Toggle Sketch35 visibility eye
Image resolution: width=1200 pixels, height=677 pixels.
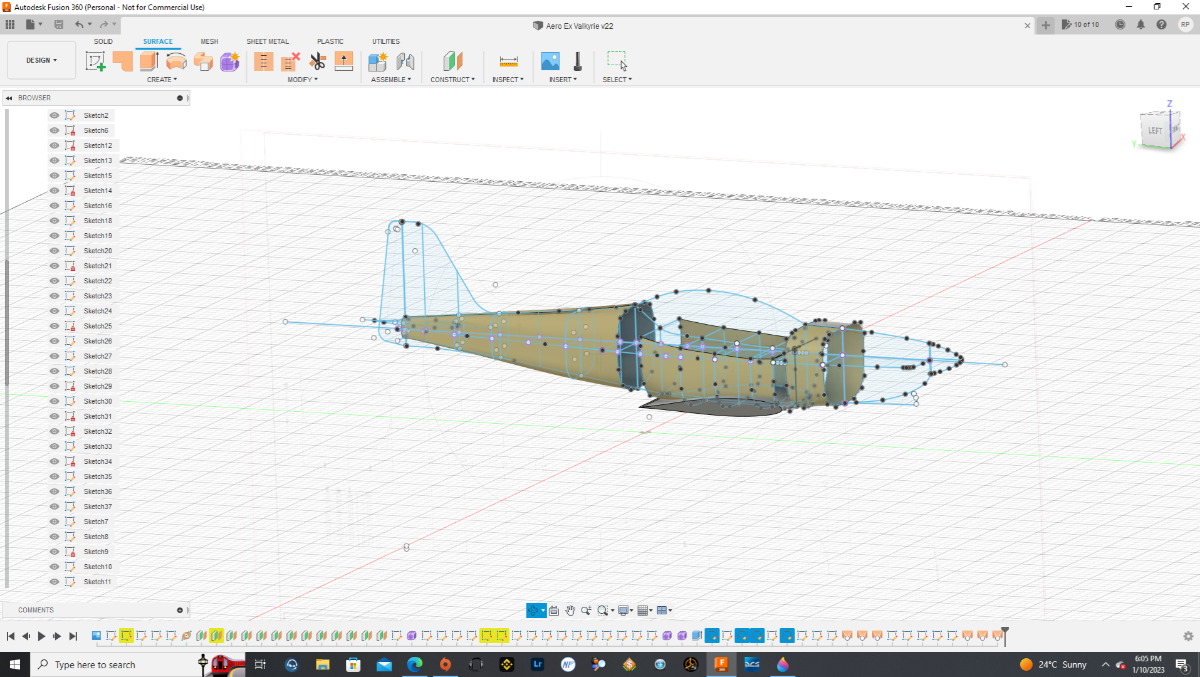pos(54,476)
